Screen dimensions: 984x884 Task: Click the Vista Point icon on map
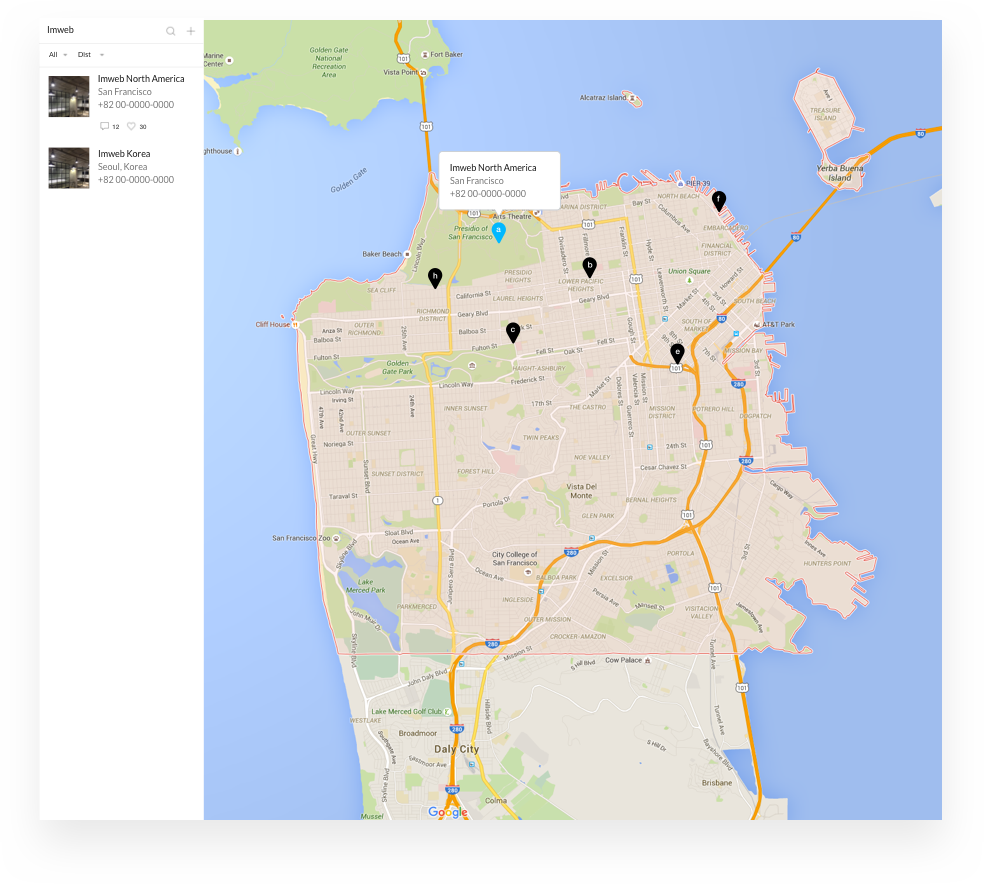[x=424, y=73]
